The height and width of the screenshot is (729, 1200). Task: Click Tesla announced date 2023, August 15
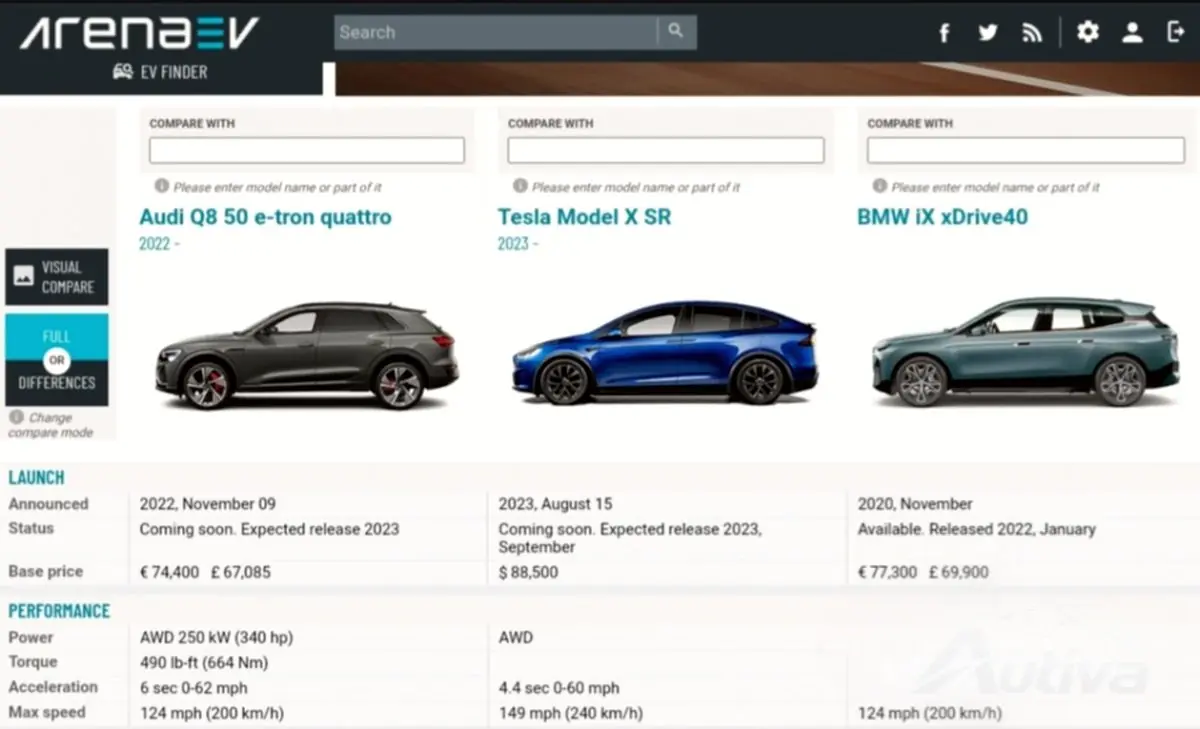click(x=555, y=504)
